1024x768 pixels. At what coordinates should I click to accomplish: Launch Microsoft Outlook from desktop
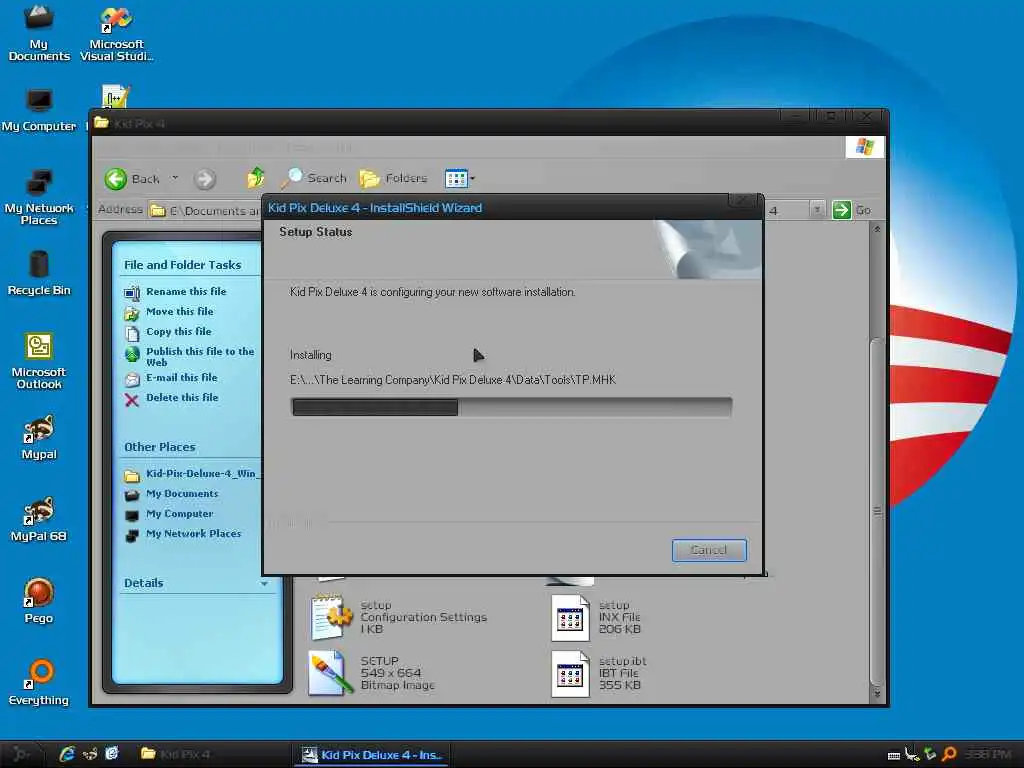click(39, 360)
